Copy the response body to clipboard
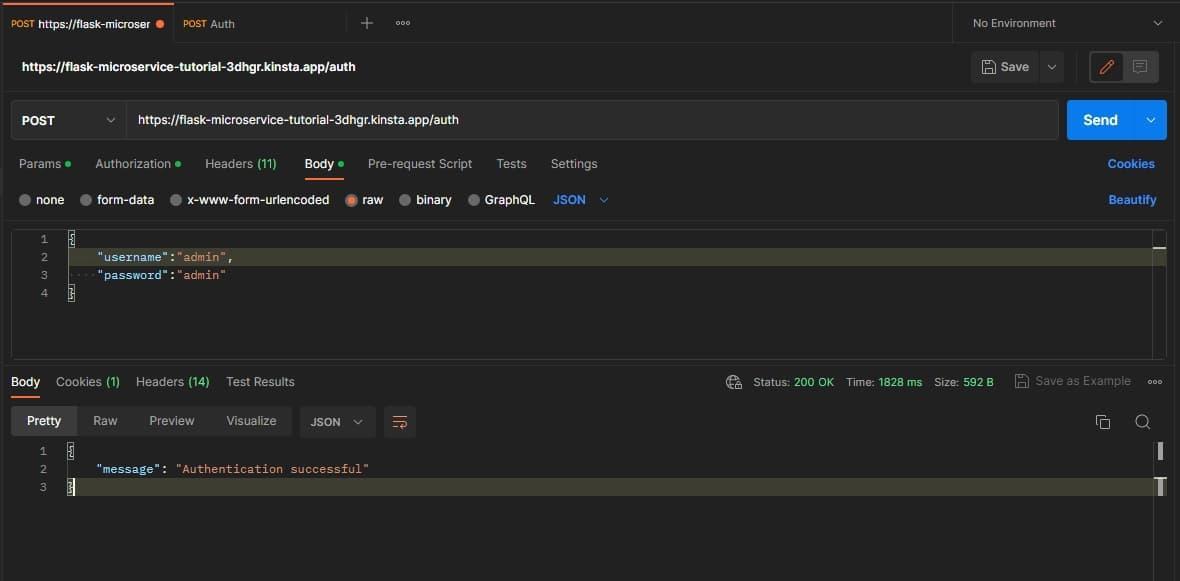Screen dimensions: 1180x581 [x=1102, y=421]
